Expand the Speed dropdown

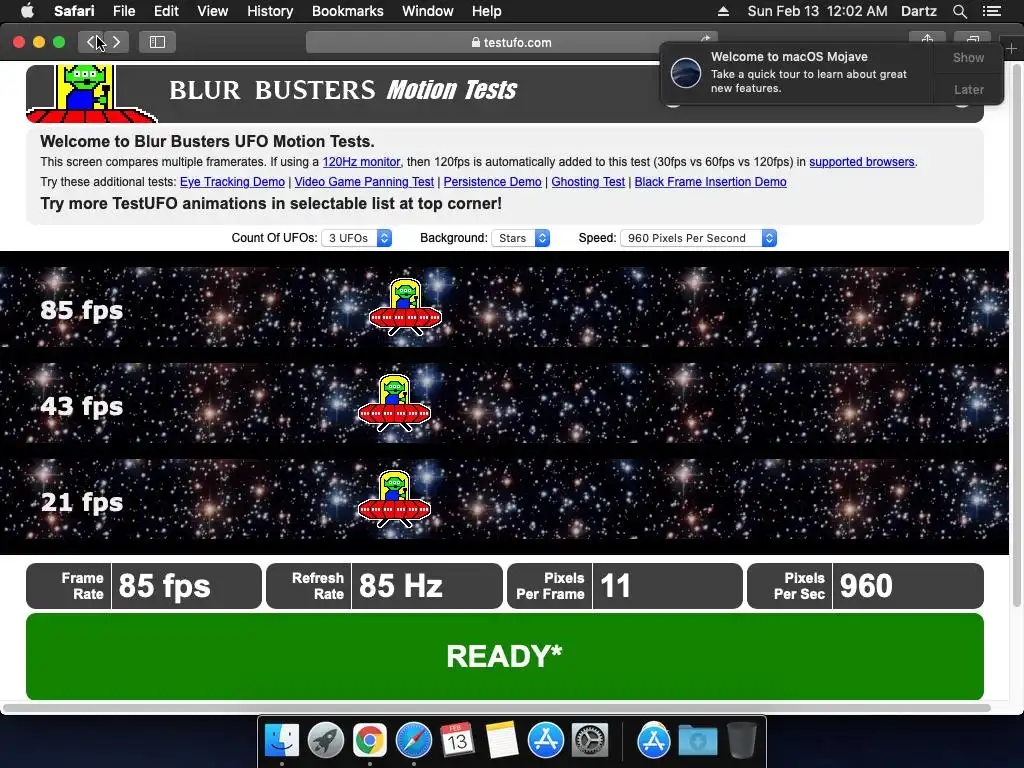(x=698, y=238)
